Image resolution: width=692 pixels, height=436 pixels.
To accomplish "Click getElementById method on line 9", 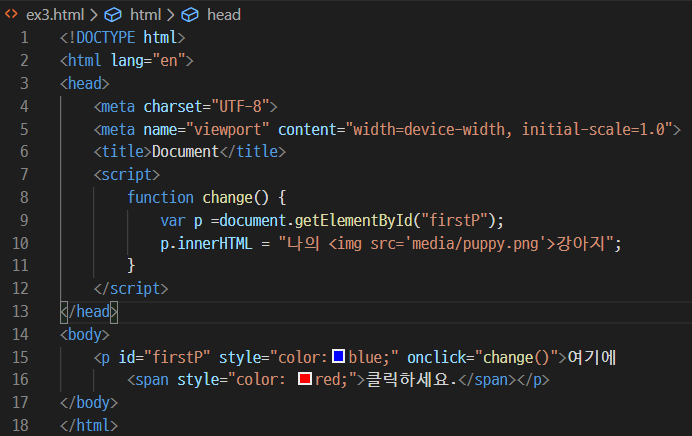I will point(353,220).
